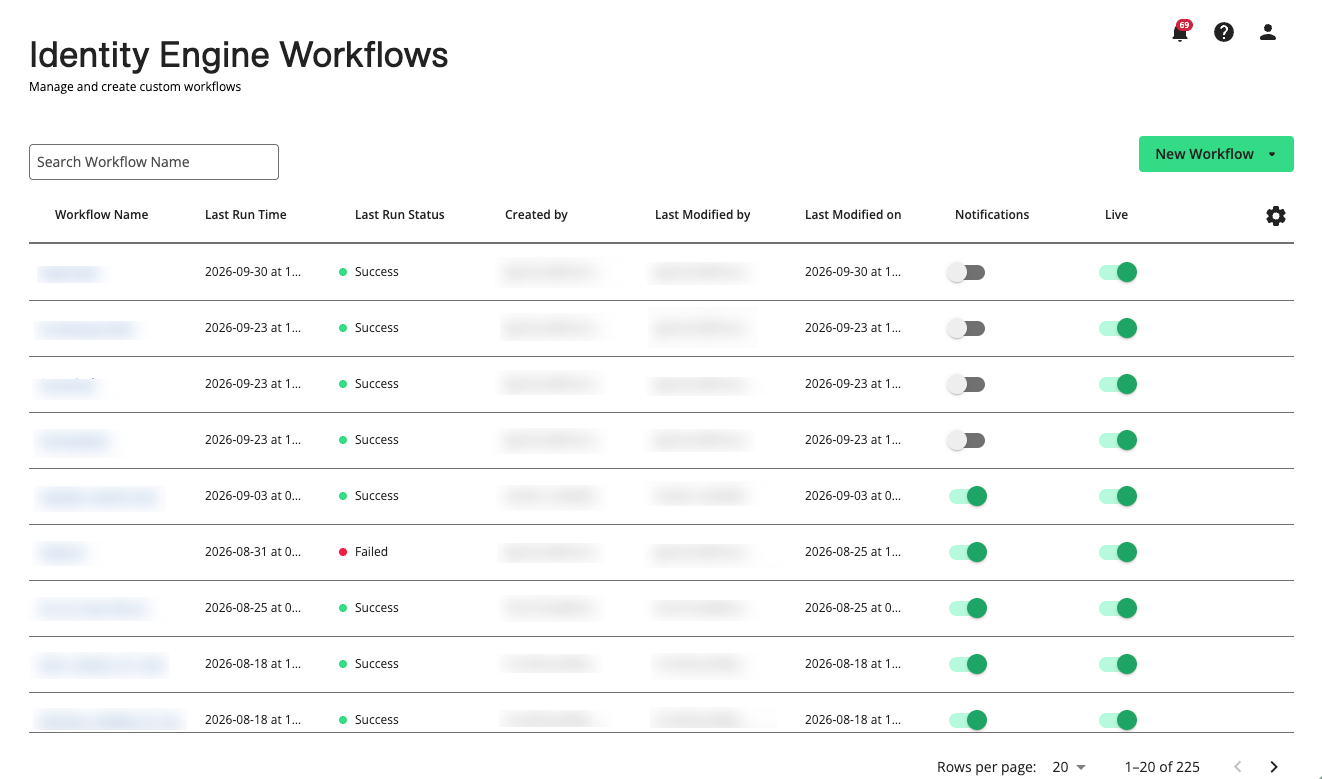Sort by the Last Modified on header
The width and height of the screenshot is (1322, 779).
[x=853, y=215]
